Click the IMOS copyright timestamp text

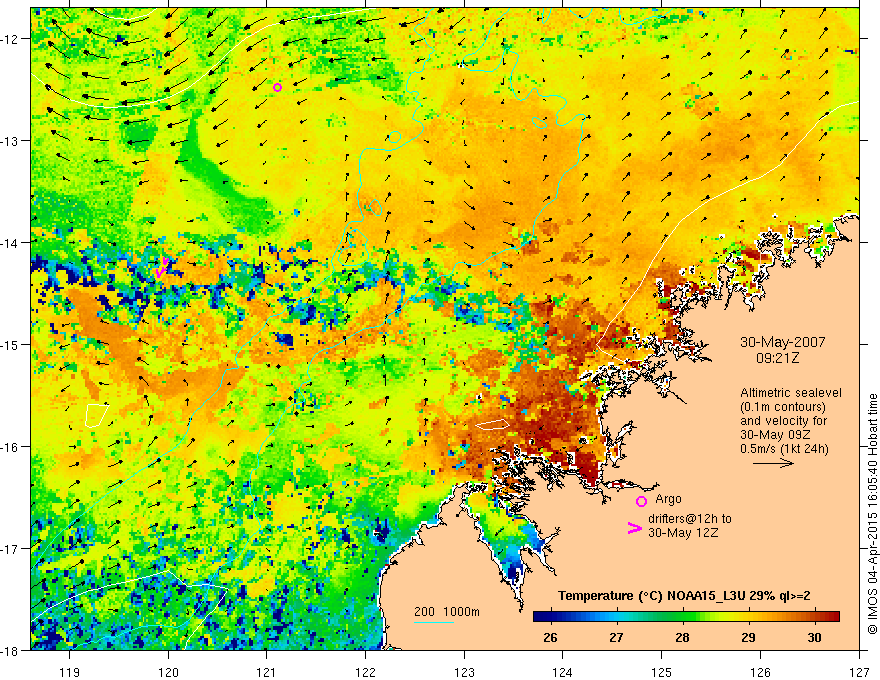click(872, 514)
